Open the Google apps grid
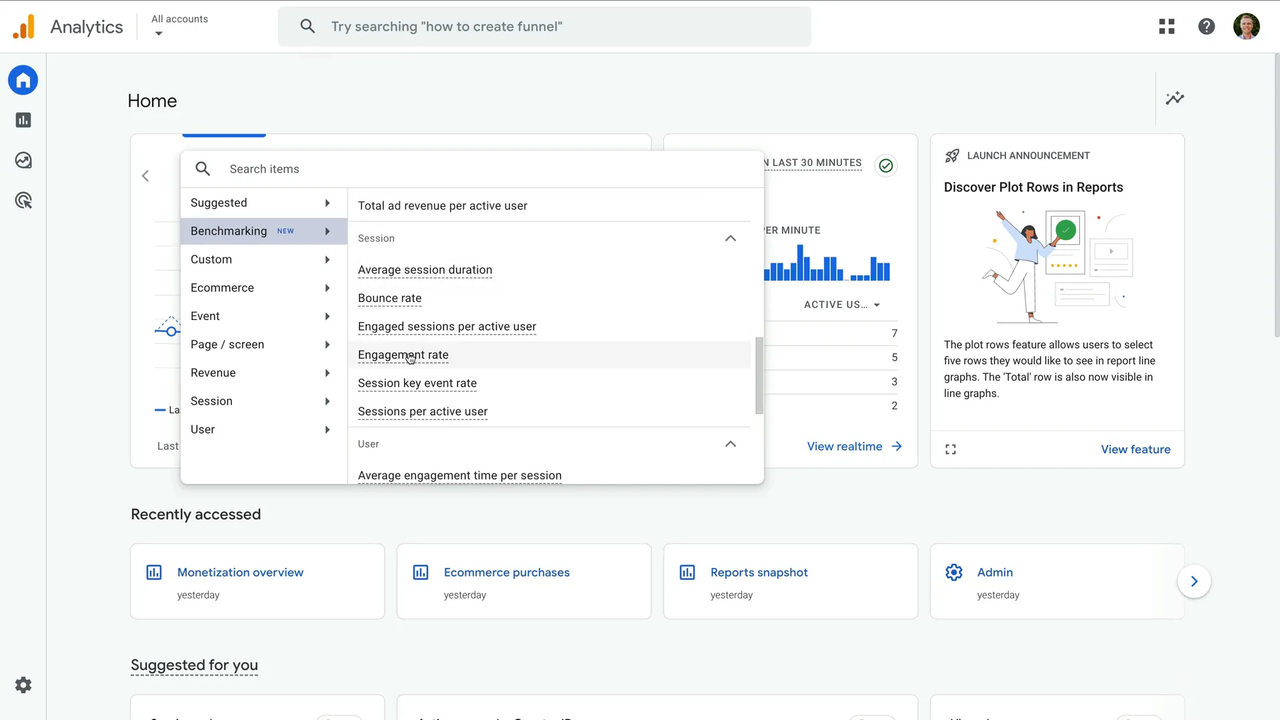Image resolution: width=1280 pixels, height=720 pixels. point(1166,26)
